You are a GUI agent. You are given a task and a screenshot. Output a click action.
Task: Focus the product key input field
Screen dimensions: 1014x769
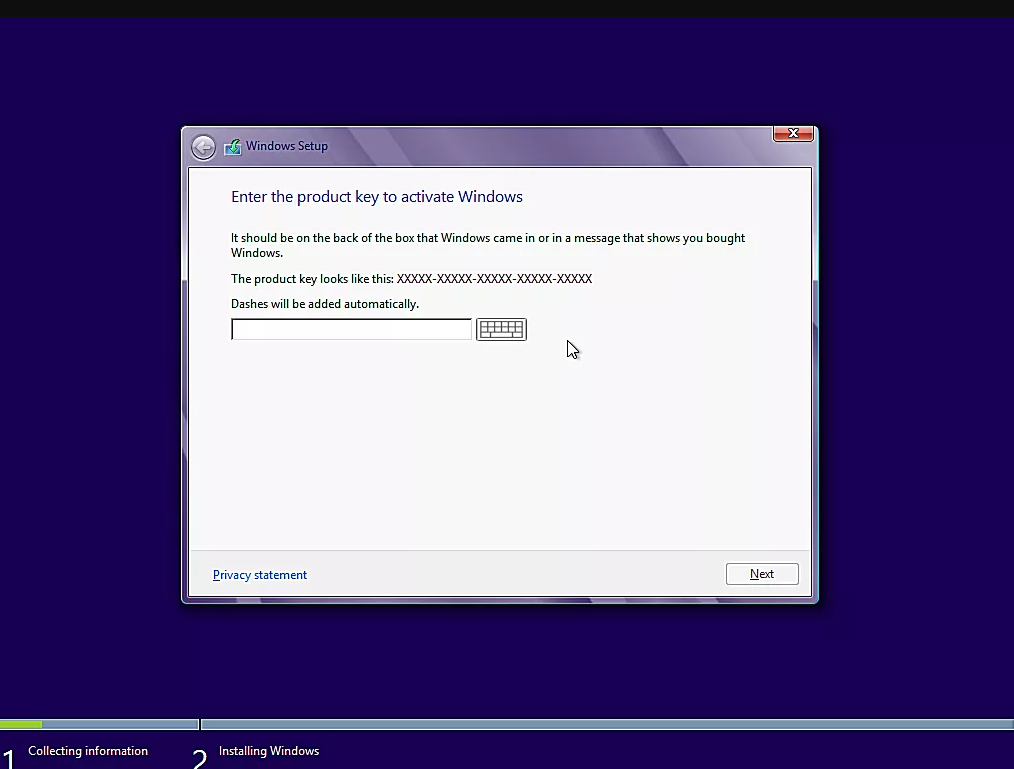(x=351, y=329)
